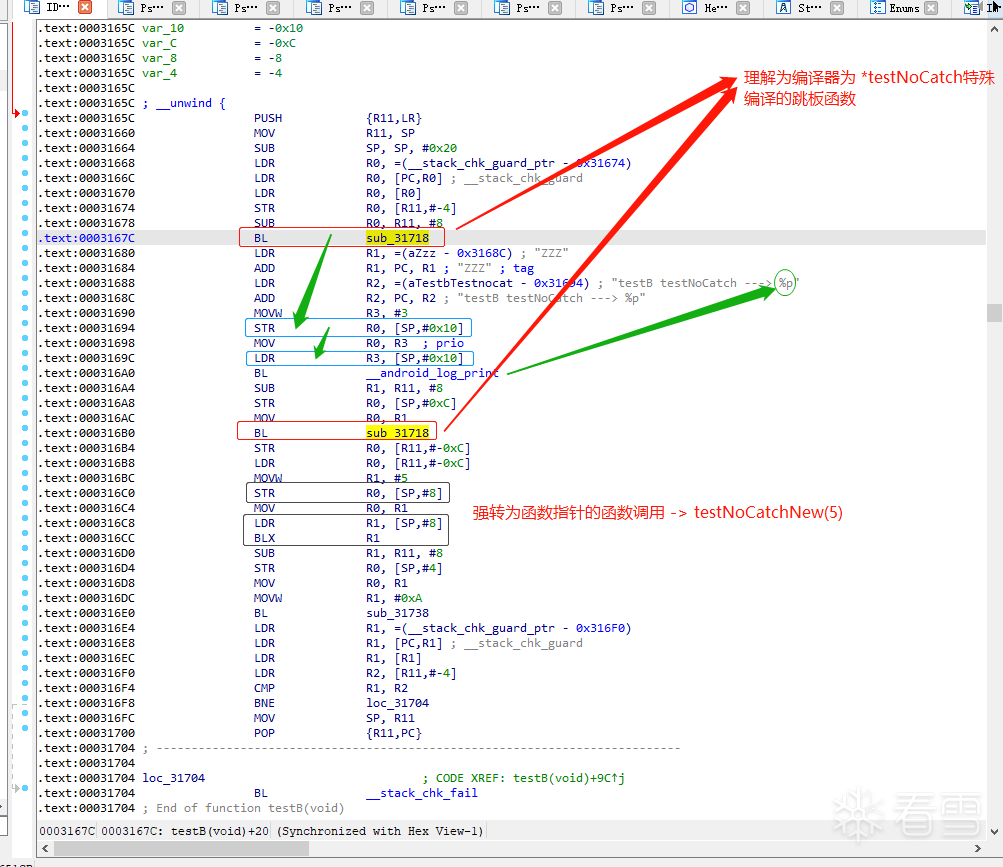Toggle breakpoint dot at address 000316A0
Image resolution: width=1003 pixels, height=867 pixels.
[x=25, y=369]
